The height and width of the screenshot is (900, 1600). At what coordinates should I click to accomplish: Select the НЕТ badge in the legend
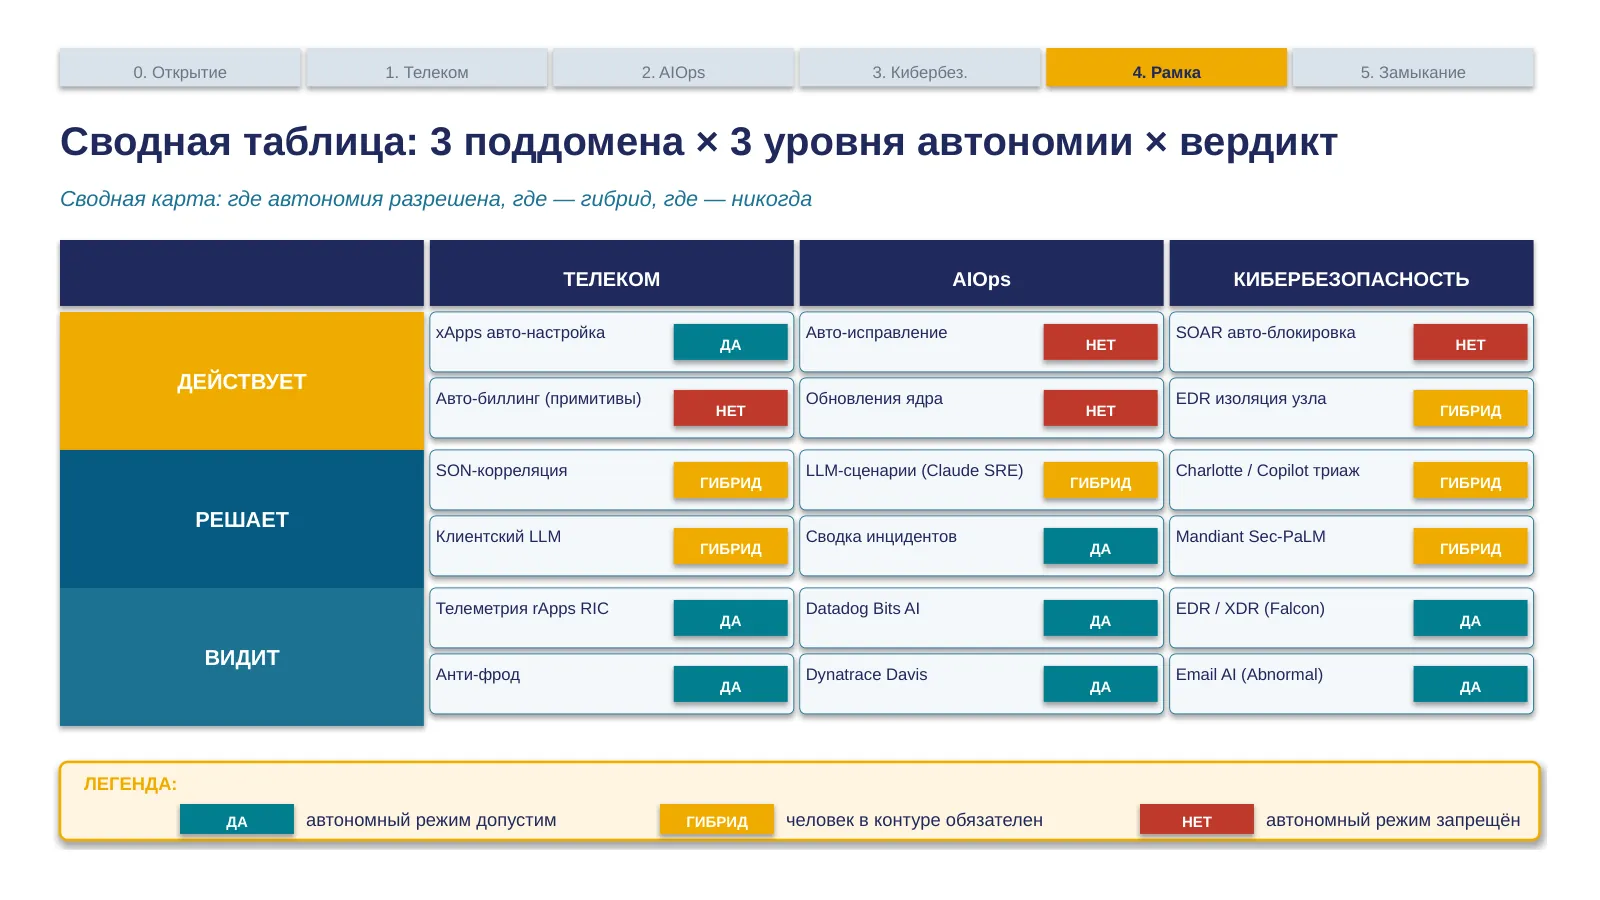click(x=1197, y=820)
